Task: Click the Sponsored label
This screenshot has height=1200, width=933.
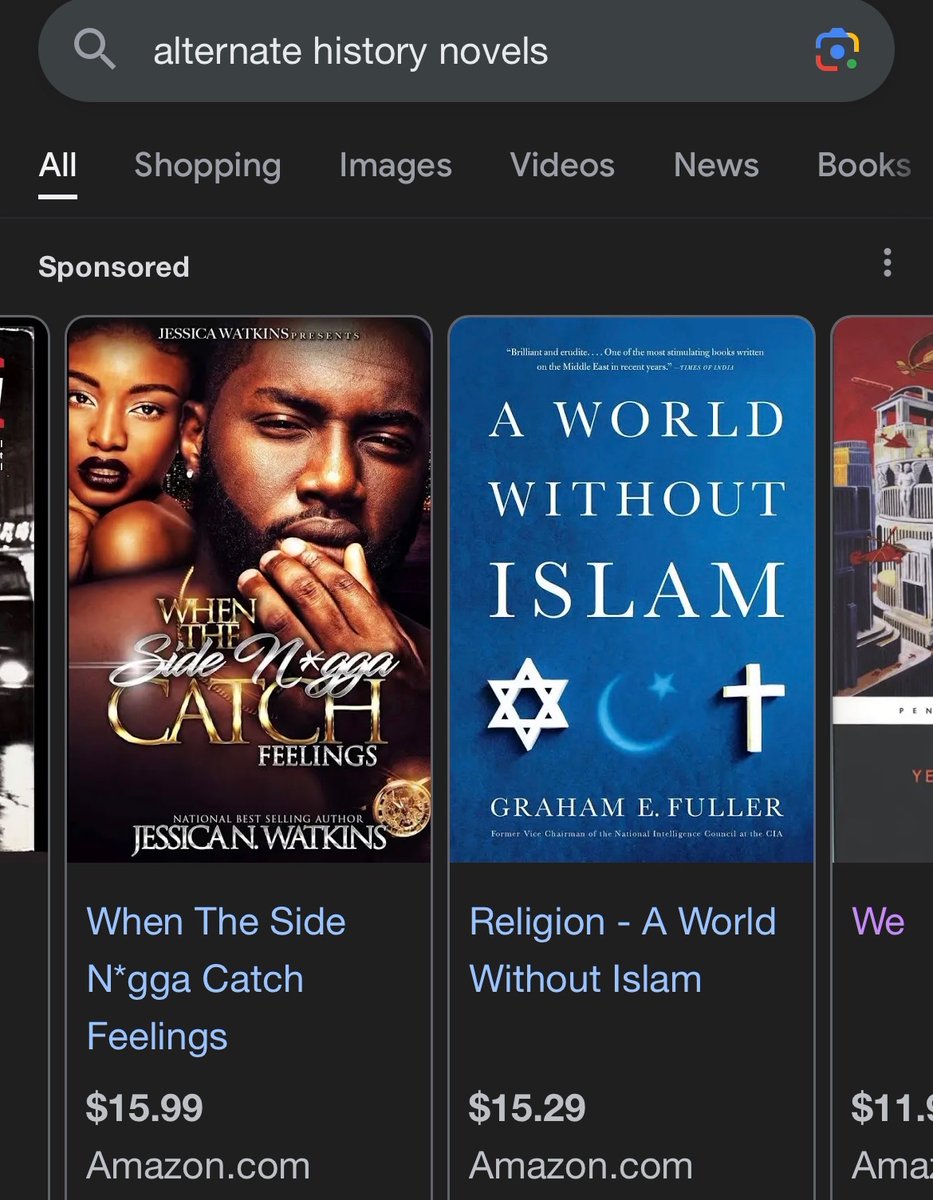Action: (x=114, y=267)
